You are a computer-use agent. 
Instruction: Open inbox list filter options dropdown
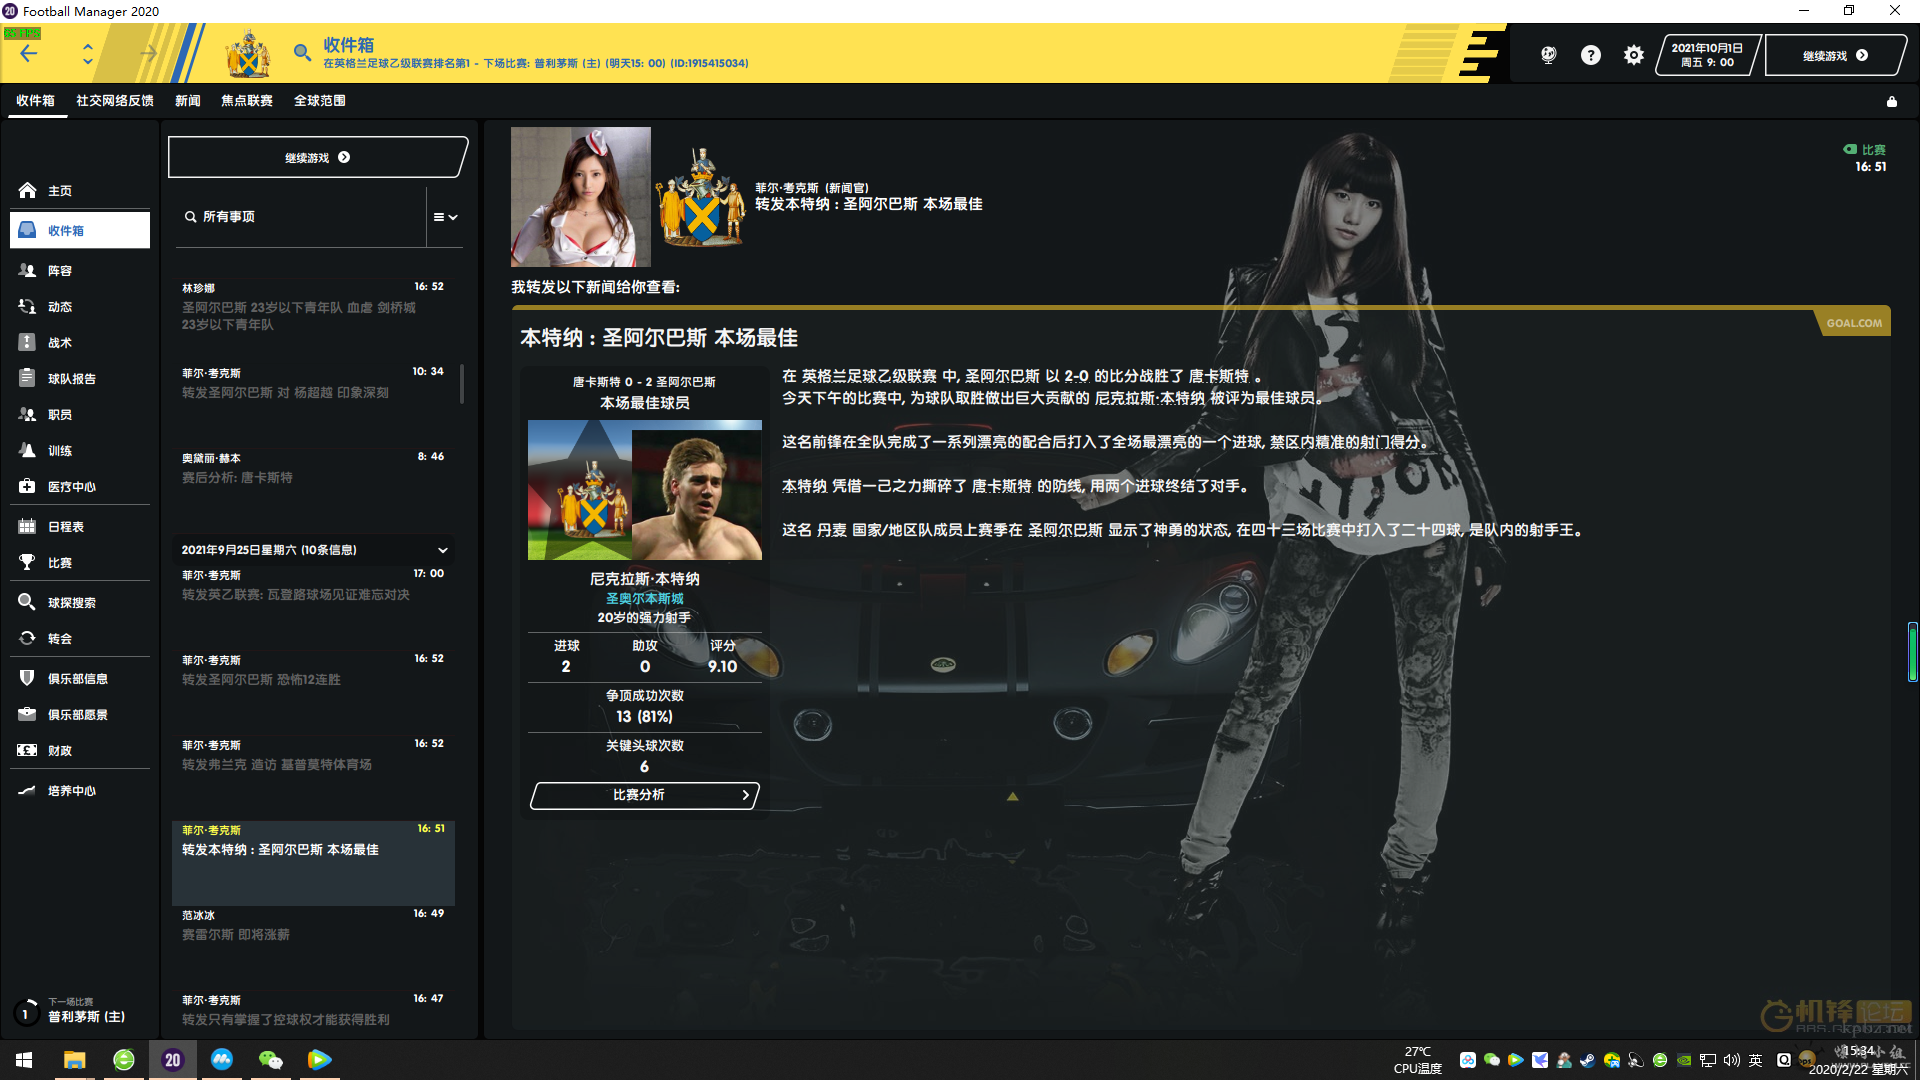[x=445, y=217]
